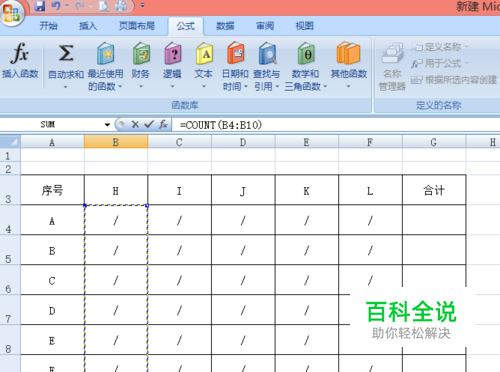Switch to the 数据 (Data) tab
This screenshot has width=500, height=372.
(225, 26)
